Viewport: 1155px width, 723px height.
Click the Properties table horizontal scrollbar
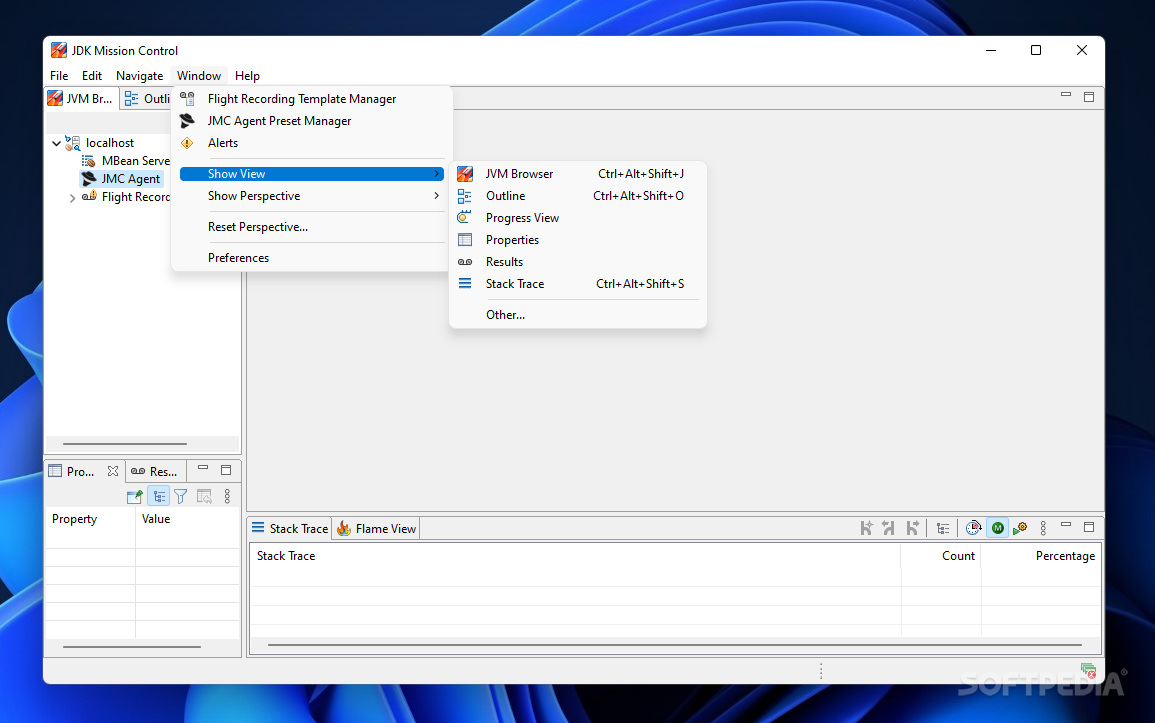133,647
